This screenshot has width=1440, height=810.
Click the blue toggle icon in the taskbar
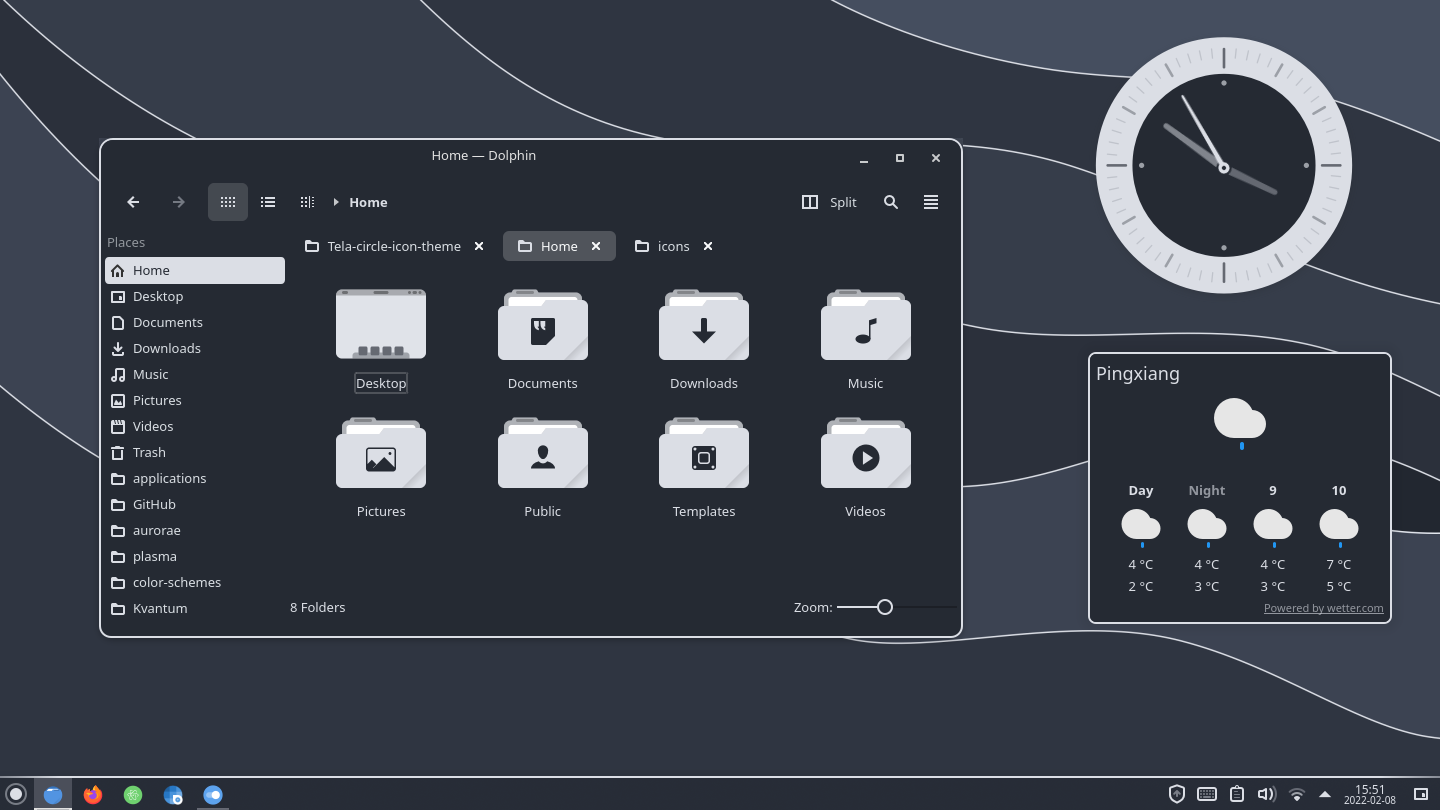tap(213, 794)
